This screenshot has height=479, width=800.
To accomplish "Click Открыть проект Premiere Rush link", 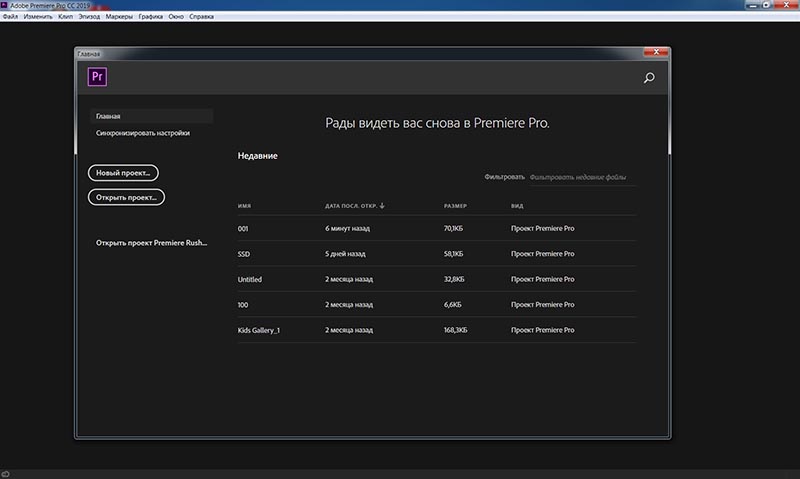I will [x=152, y=243].
